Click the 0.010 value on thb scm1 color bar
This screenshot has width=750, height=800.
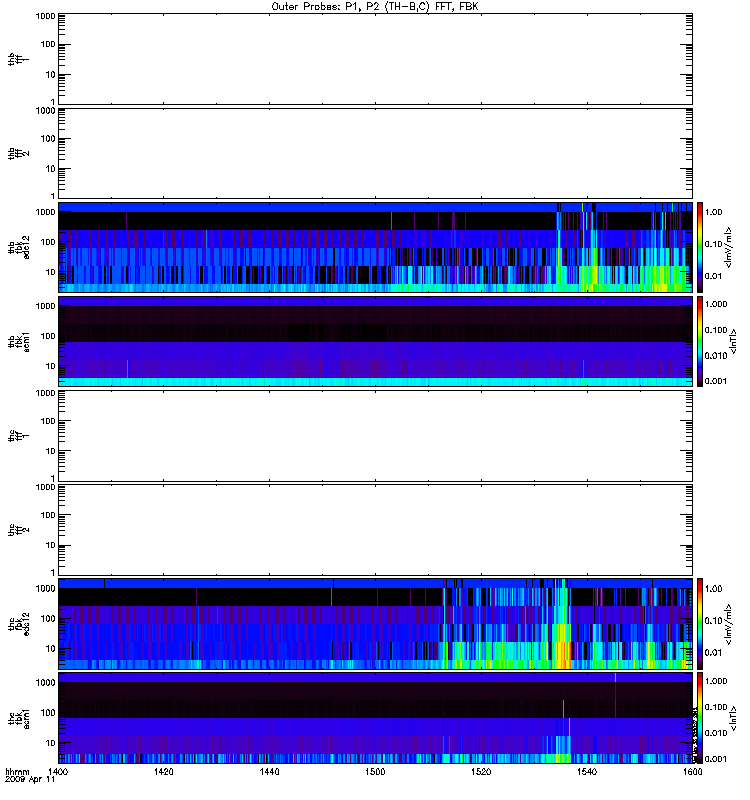click(x=716, y=356)
